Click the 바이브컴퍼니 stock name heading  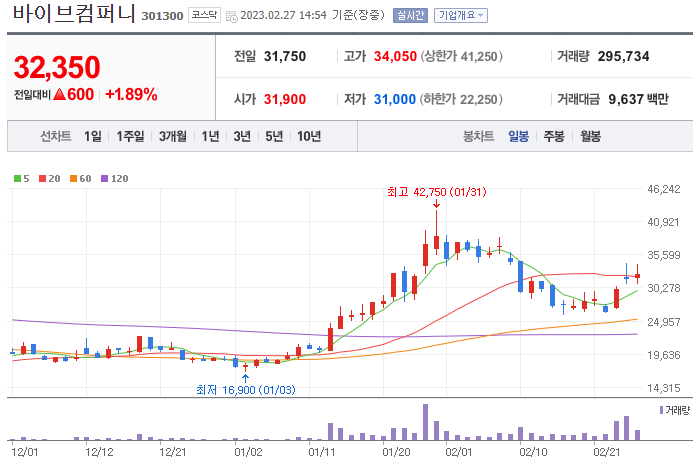pos(74,13)
